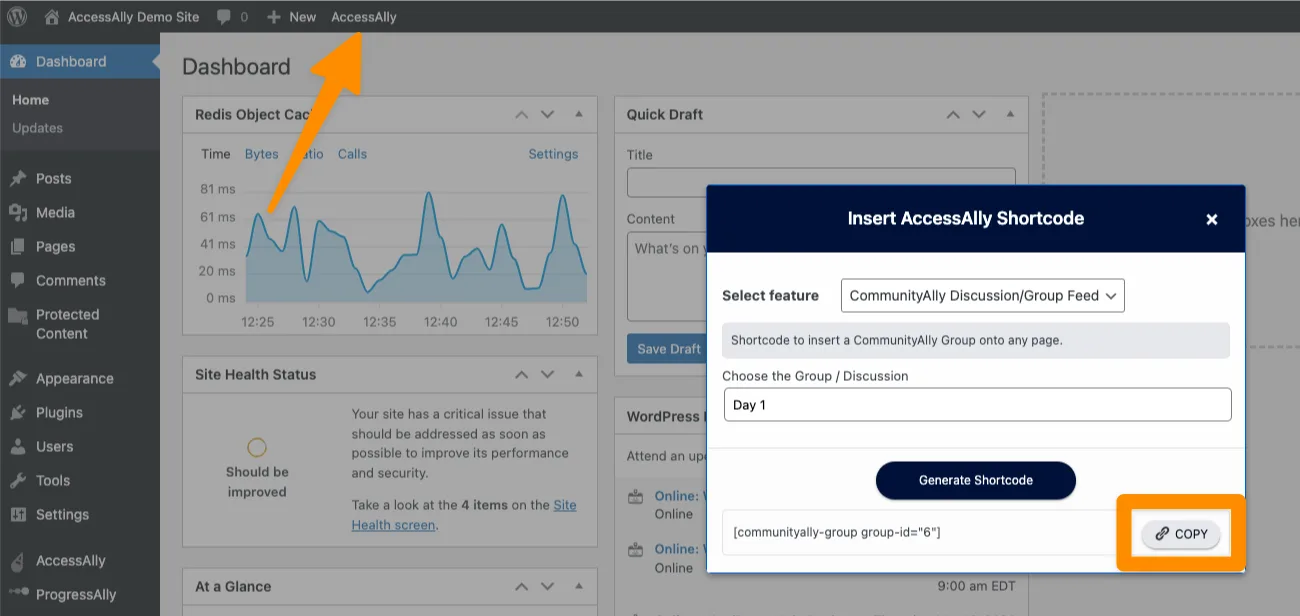Move Quick Draft widget up
The width and height of the screenshot is (1300, 616).
[x=952, y=115]
